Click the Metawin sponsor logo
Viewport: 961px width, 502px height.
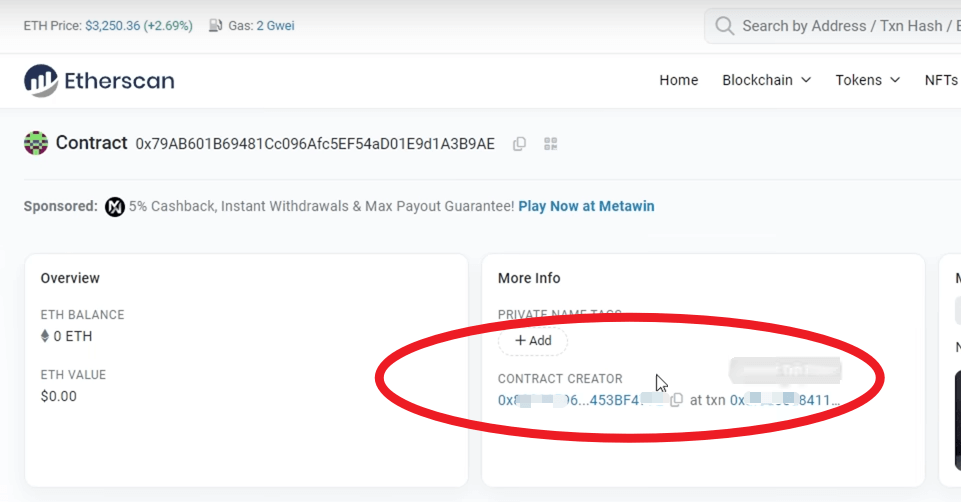pyautogui.click(x=115, y=207)
